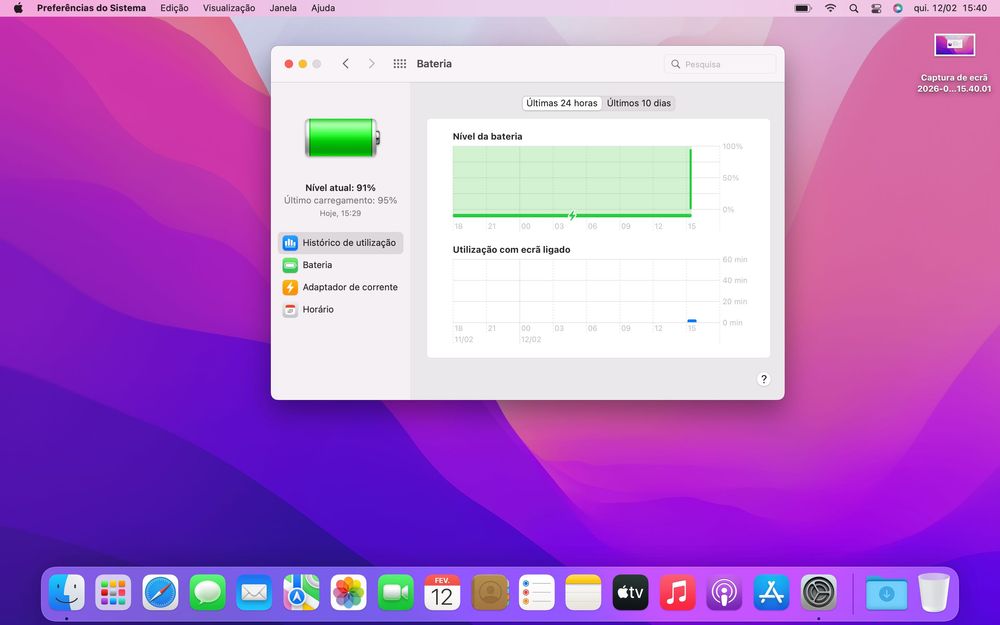Open Spotlight search magnifier in menu bar
Screen dimensions: 1000x625
click(854, 8)
